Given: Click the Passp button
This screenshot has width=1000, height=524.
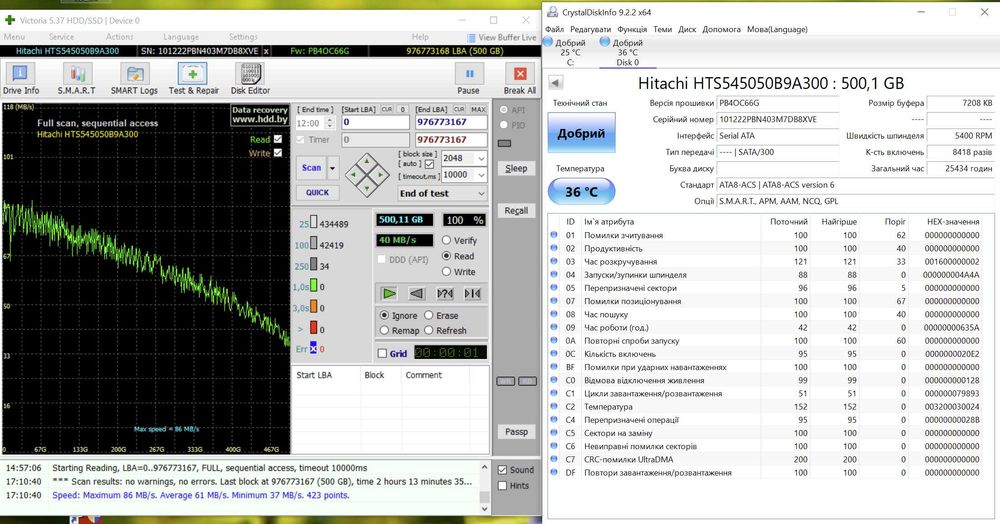Looking at the screenshot, I should pyautogui.click(x=516, y=432).
